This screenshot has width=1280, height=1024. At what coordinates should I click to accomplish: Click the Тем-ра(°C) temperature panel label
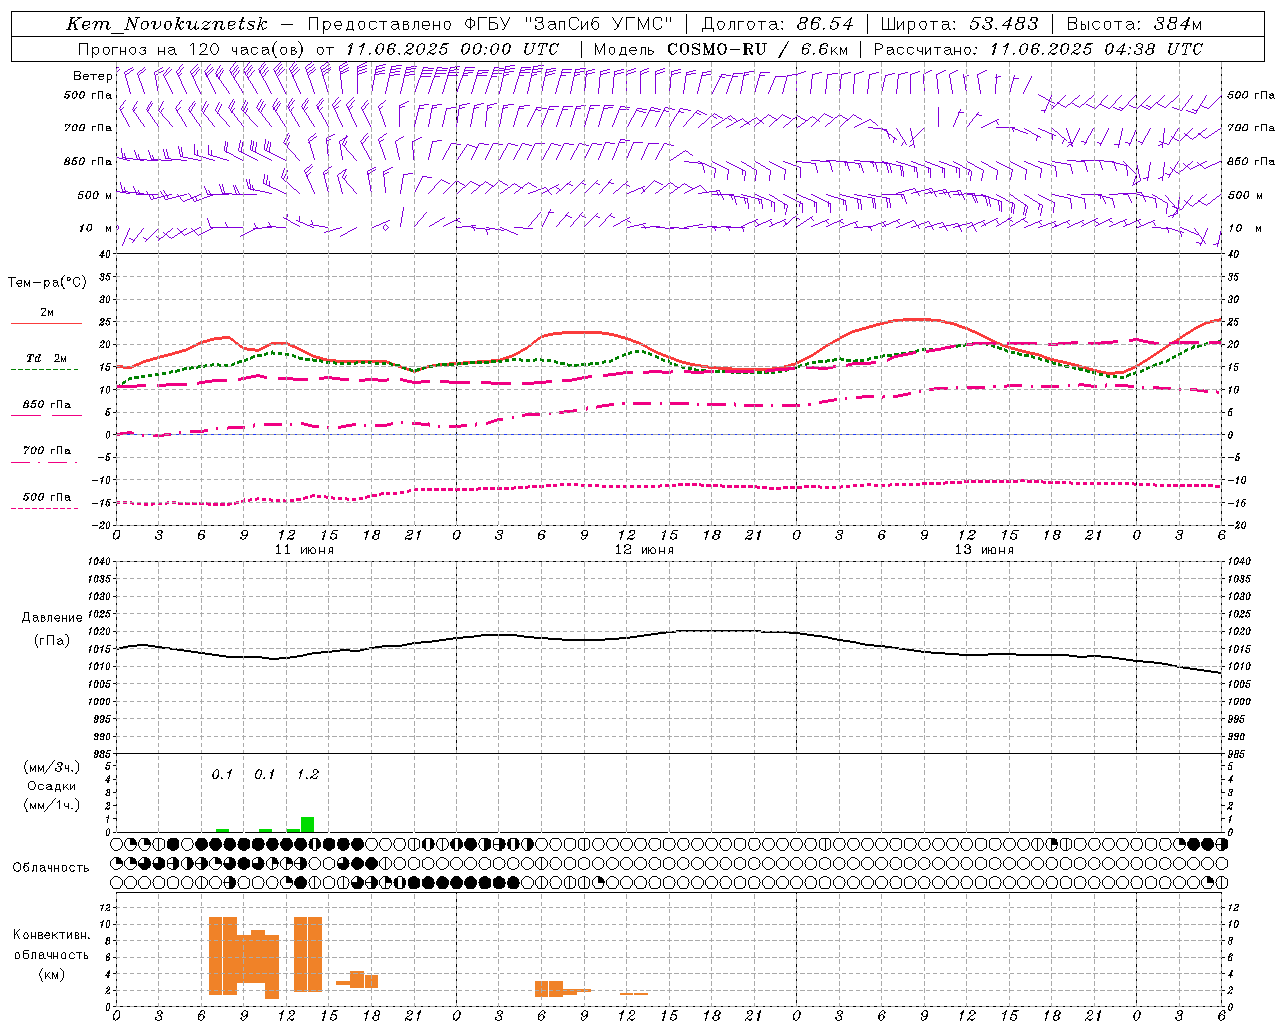click(x=47, y=283)
